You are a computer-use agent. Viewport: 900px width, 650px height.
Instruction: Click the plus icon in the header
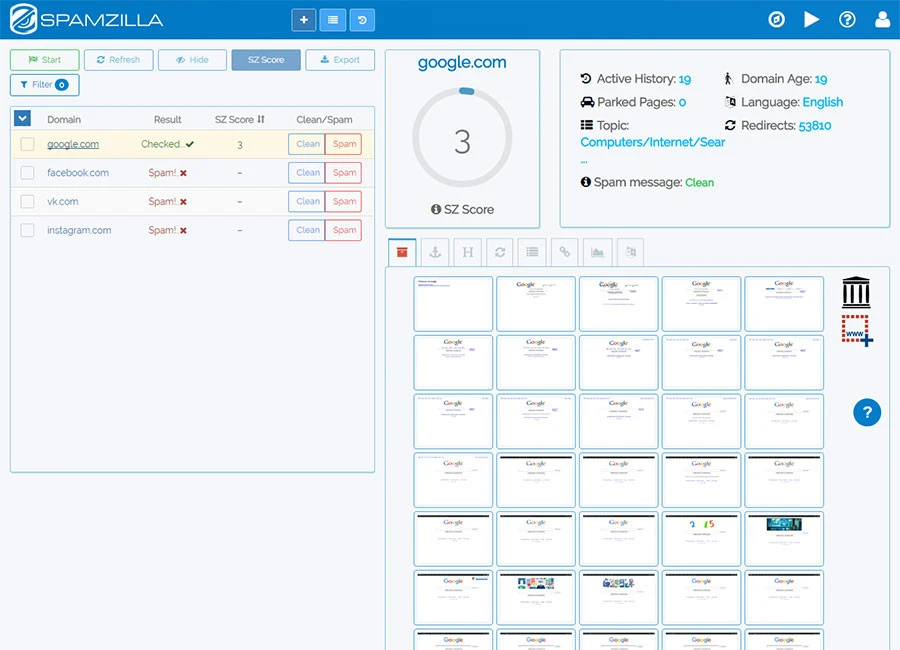point(303,19)
